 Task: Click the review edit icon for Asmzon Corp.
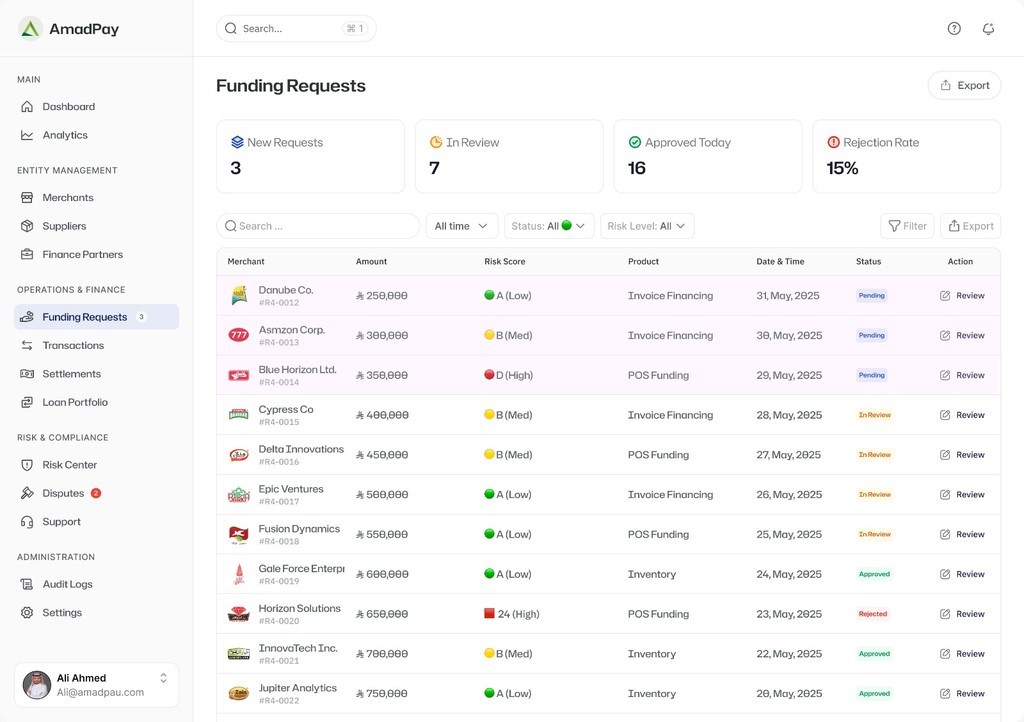[x=945, y=336]
